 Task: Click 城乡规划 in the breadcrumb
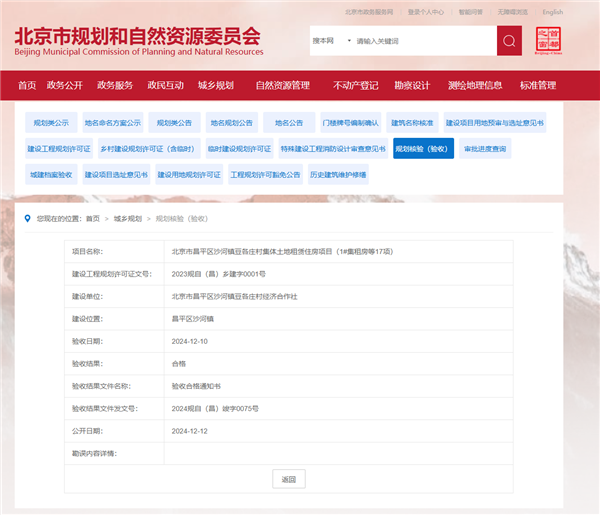point(128,218)
